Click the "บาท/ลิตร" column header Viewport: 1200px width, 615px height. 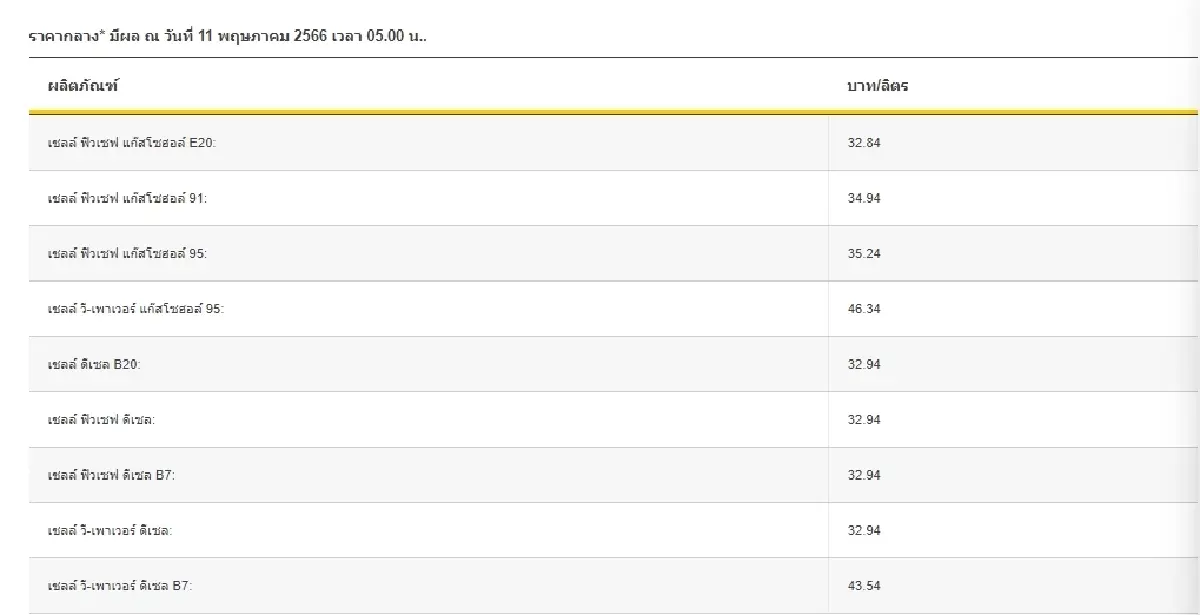tap(877, 86)
